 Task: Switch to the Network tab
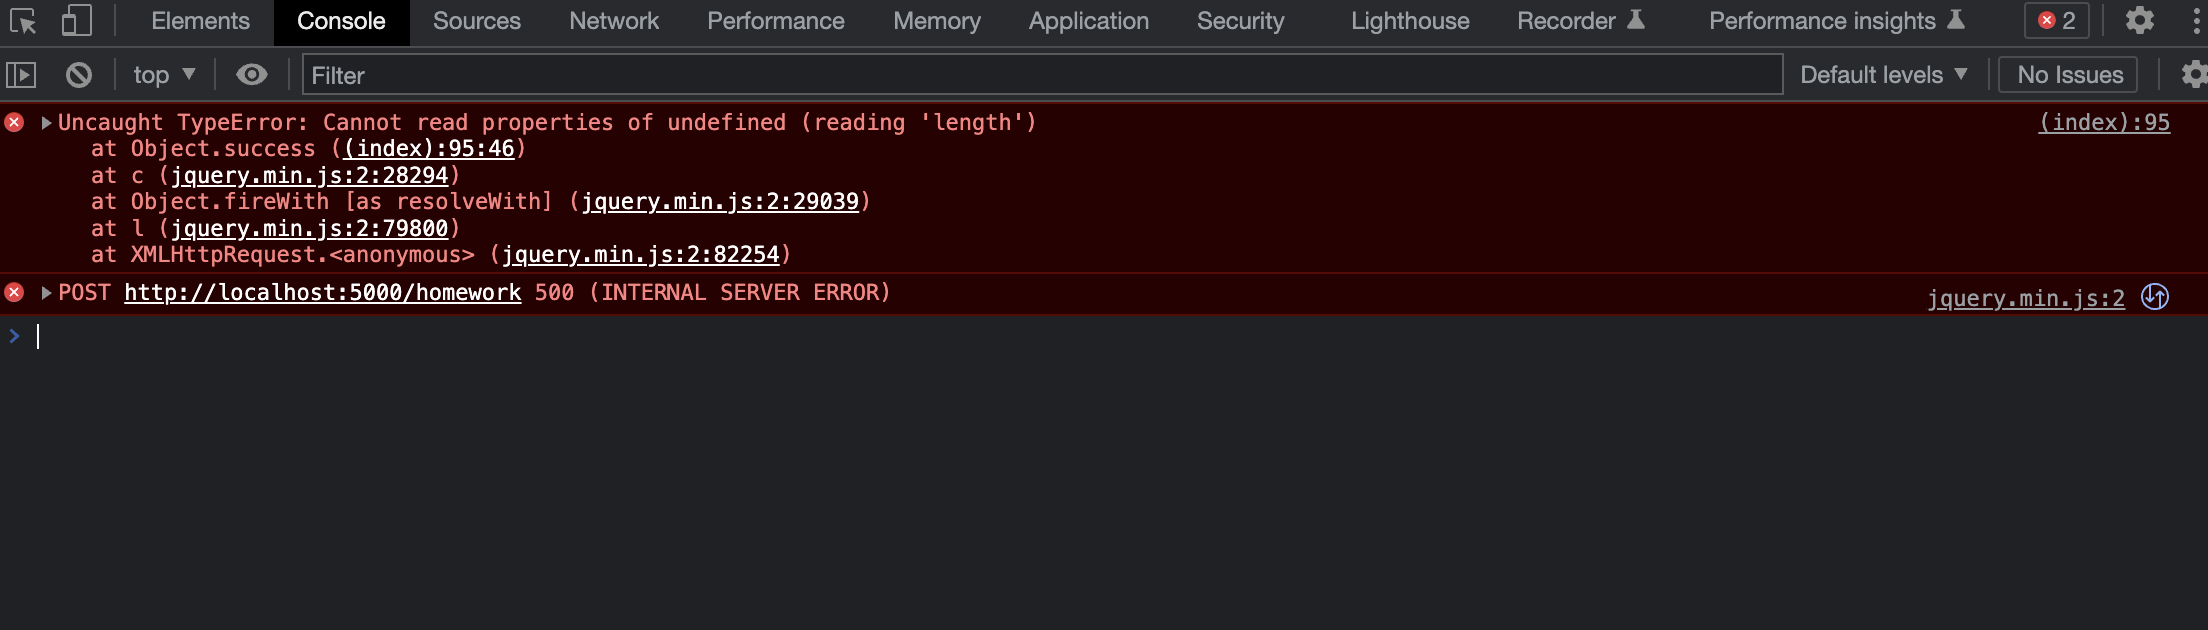coord(614,21)
